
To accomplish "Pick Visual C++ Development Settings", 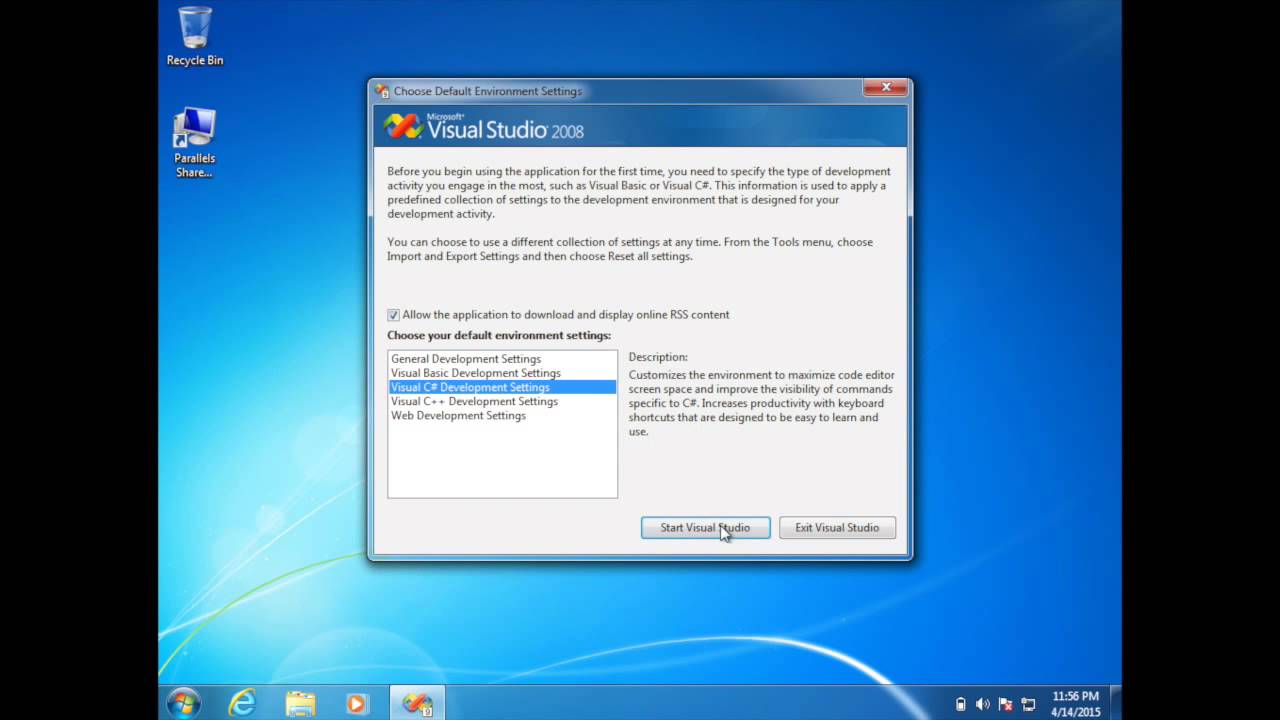I will pos(502,401).
